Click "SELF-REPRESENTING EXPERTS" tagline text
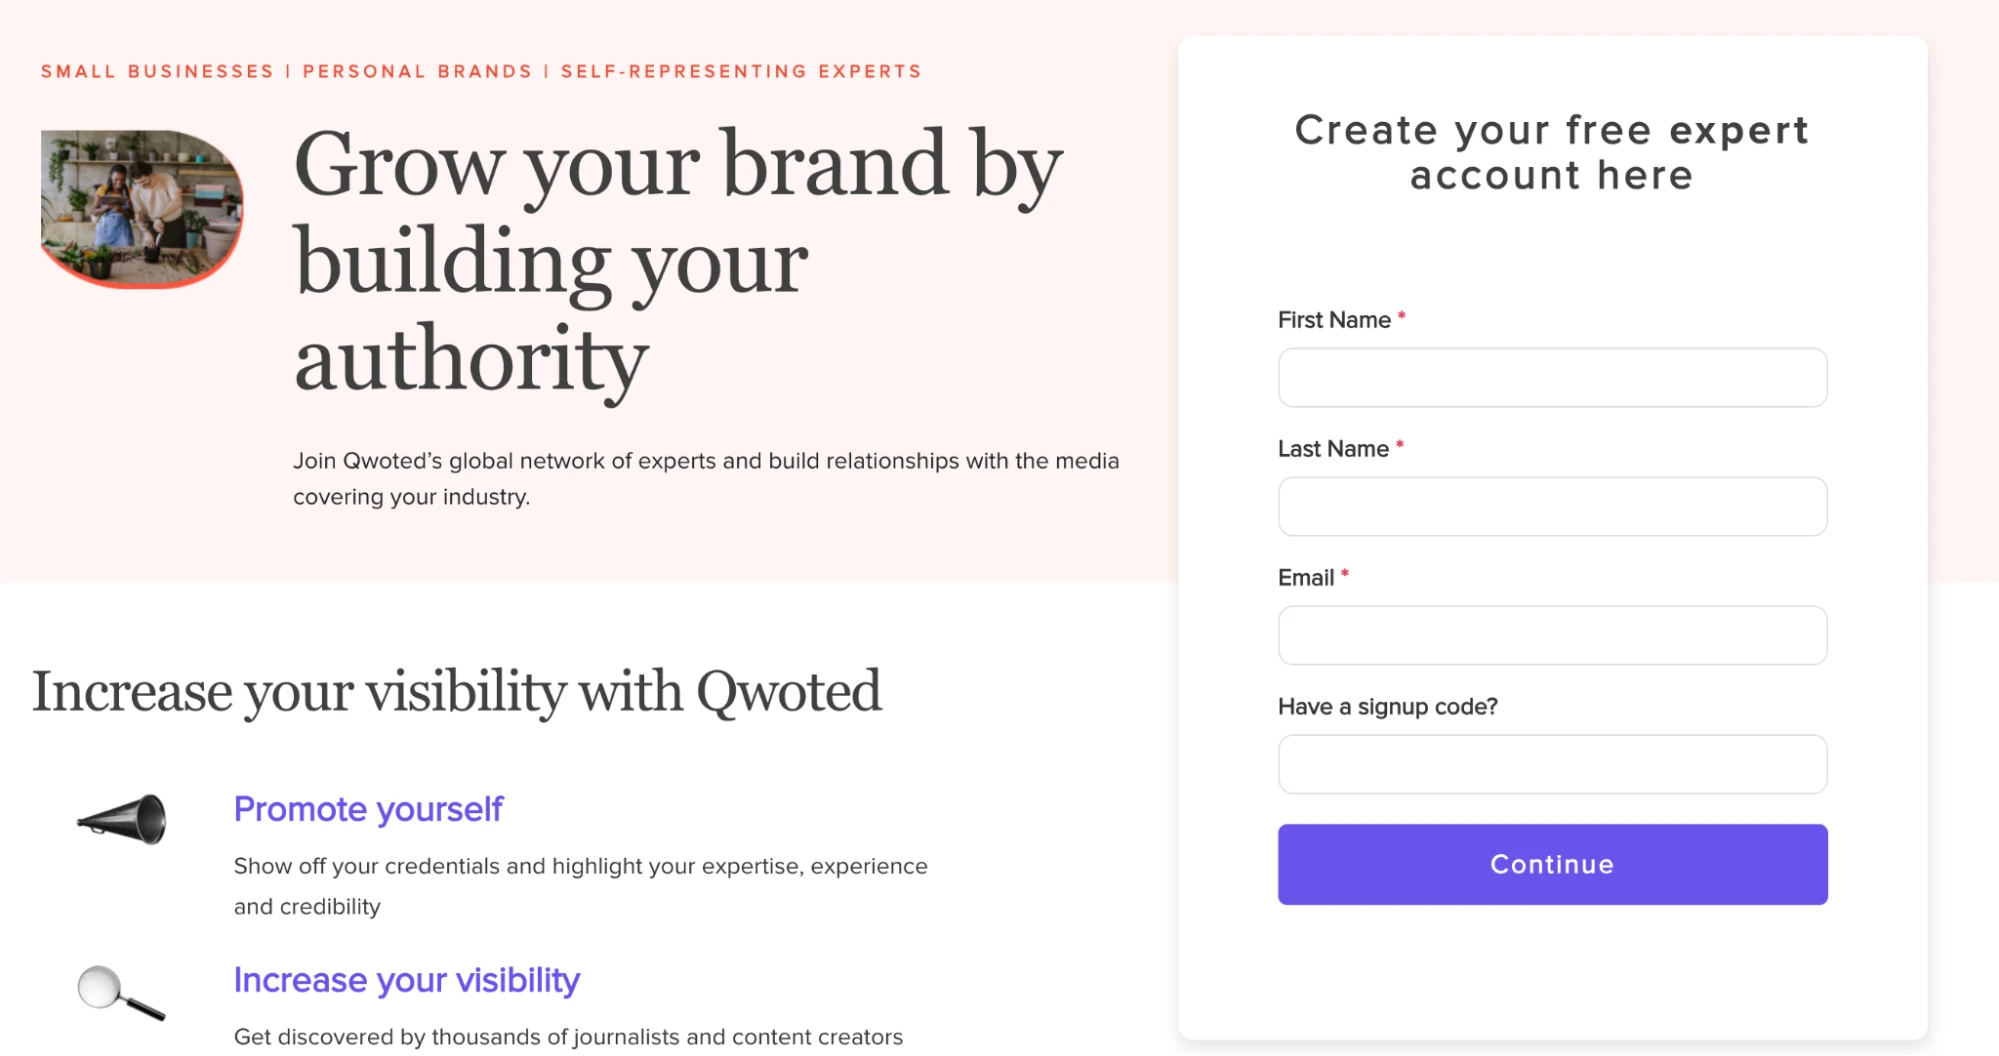Viewport: 1999px width, 1056px height. [740, 72]
